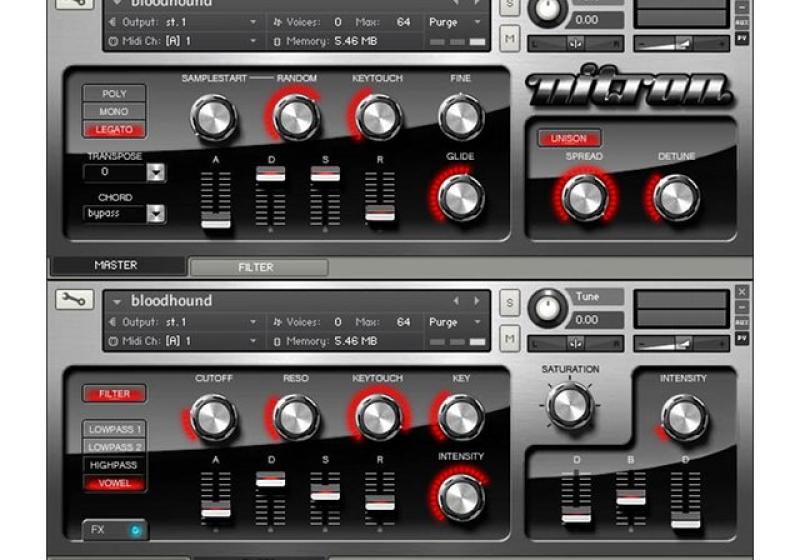This screenshot has width=800, height=560.
Task: Click pan slider in upper instrument header
Action: click(x=576, y=44)
